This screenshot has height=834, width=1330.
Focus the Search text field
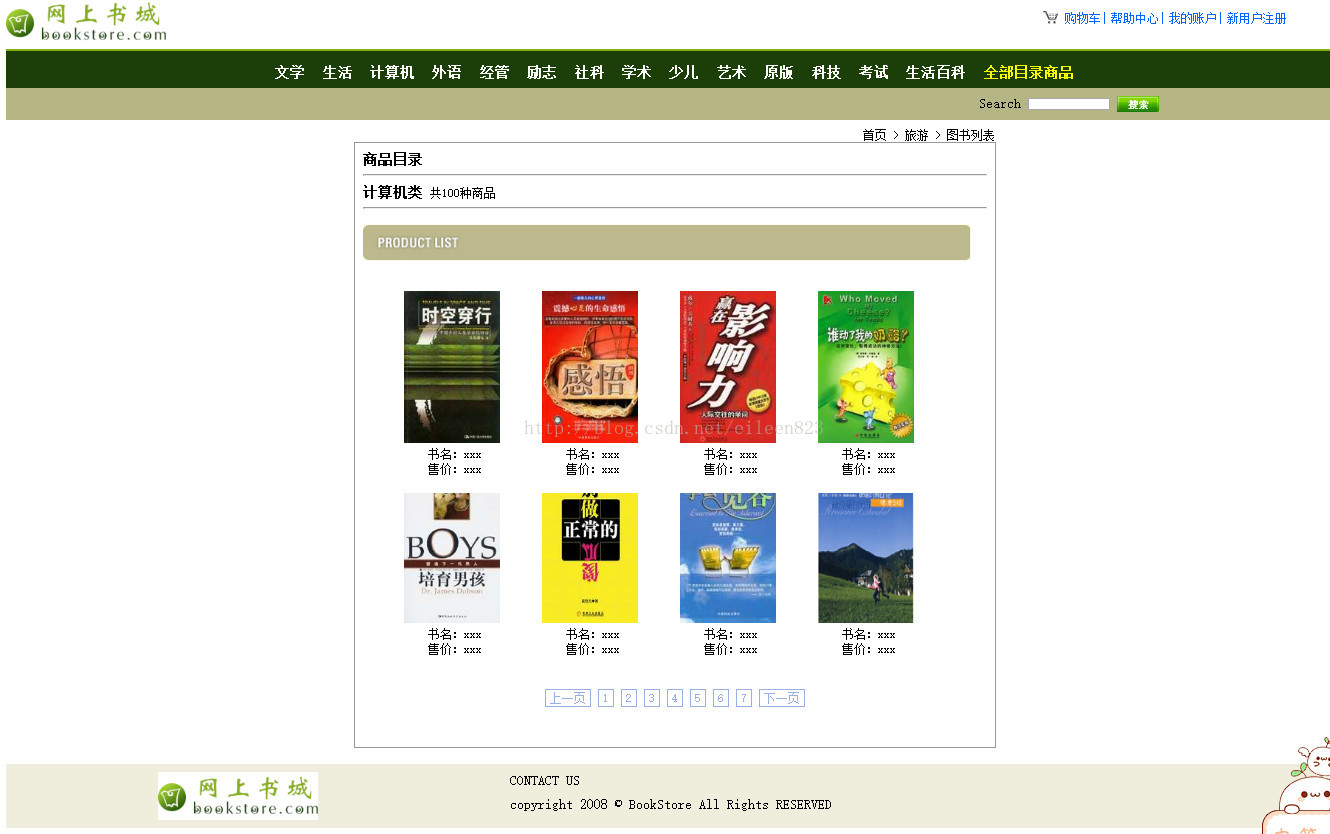1069,104
